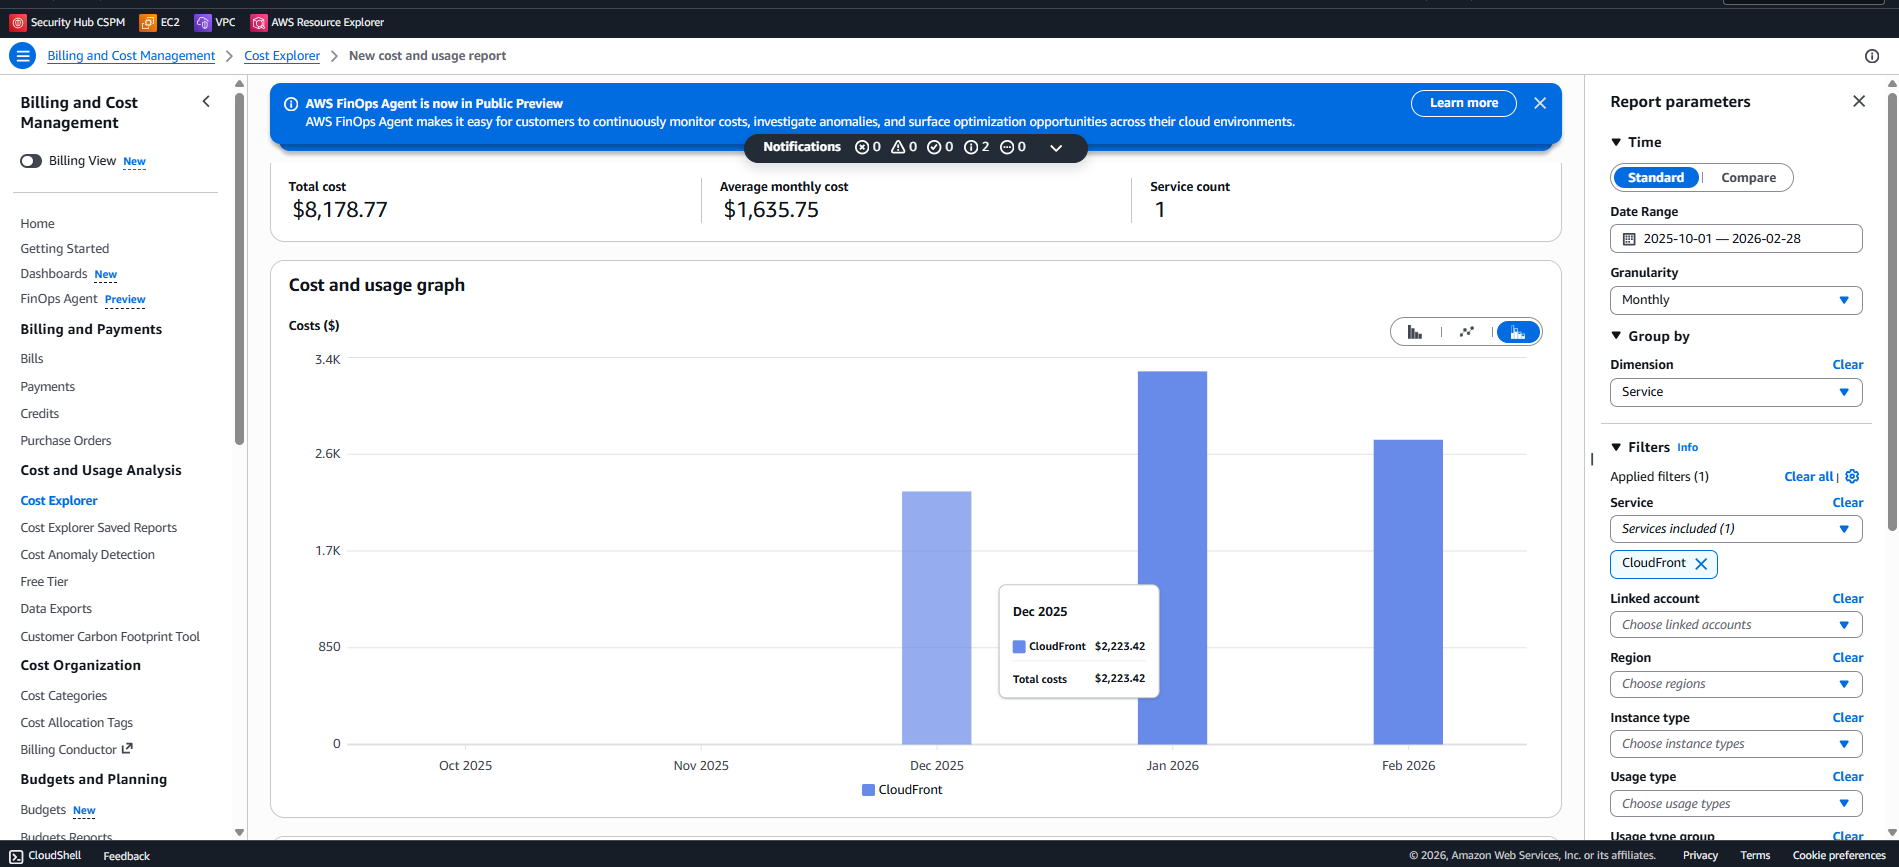Open the hamburger navigation menu
This screenshot has width=1899, height=867.
click(x=22, y=56)
